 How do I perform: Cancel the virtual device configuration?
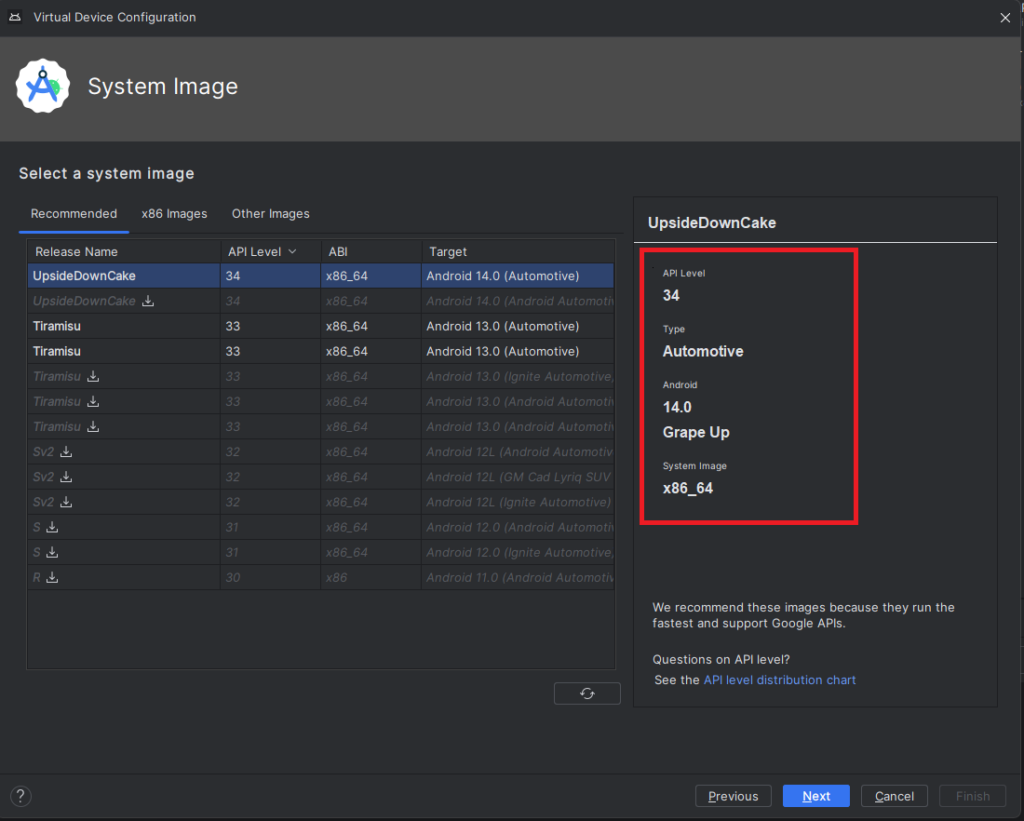(894, 796)
